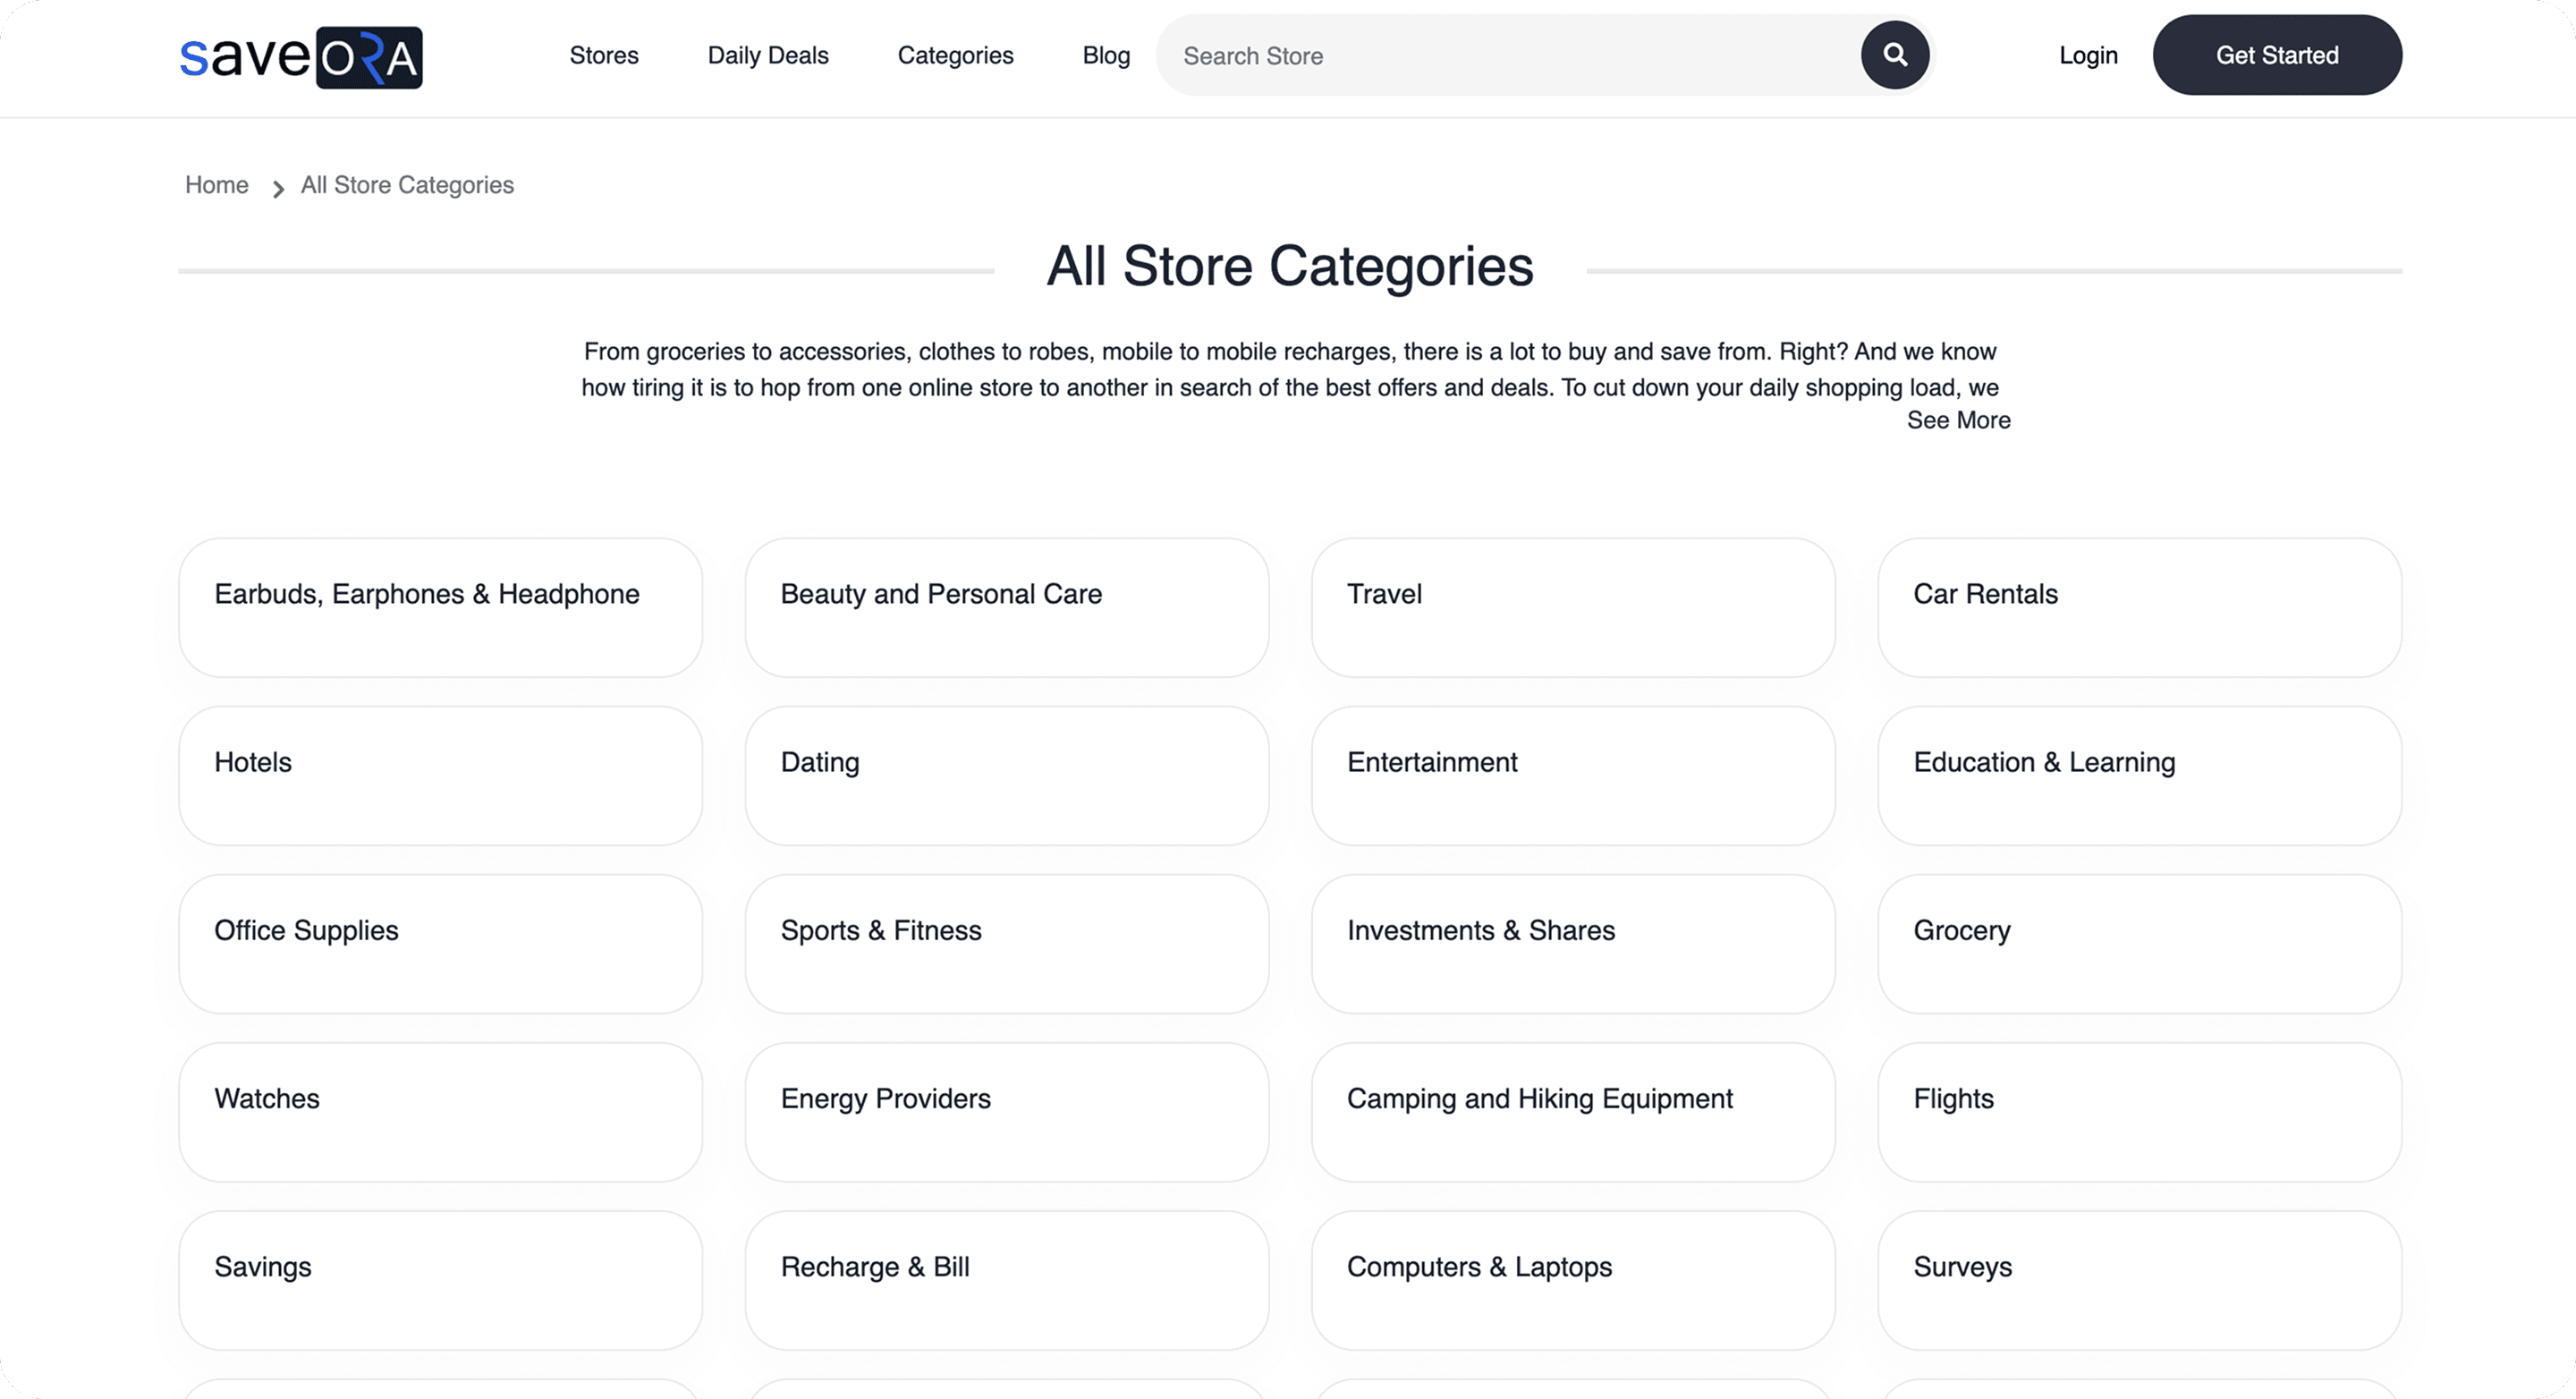The image size is (2576, 1399).
Task: Select the Beauty and Personal Care card
Action: point(1006,607)
